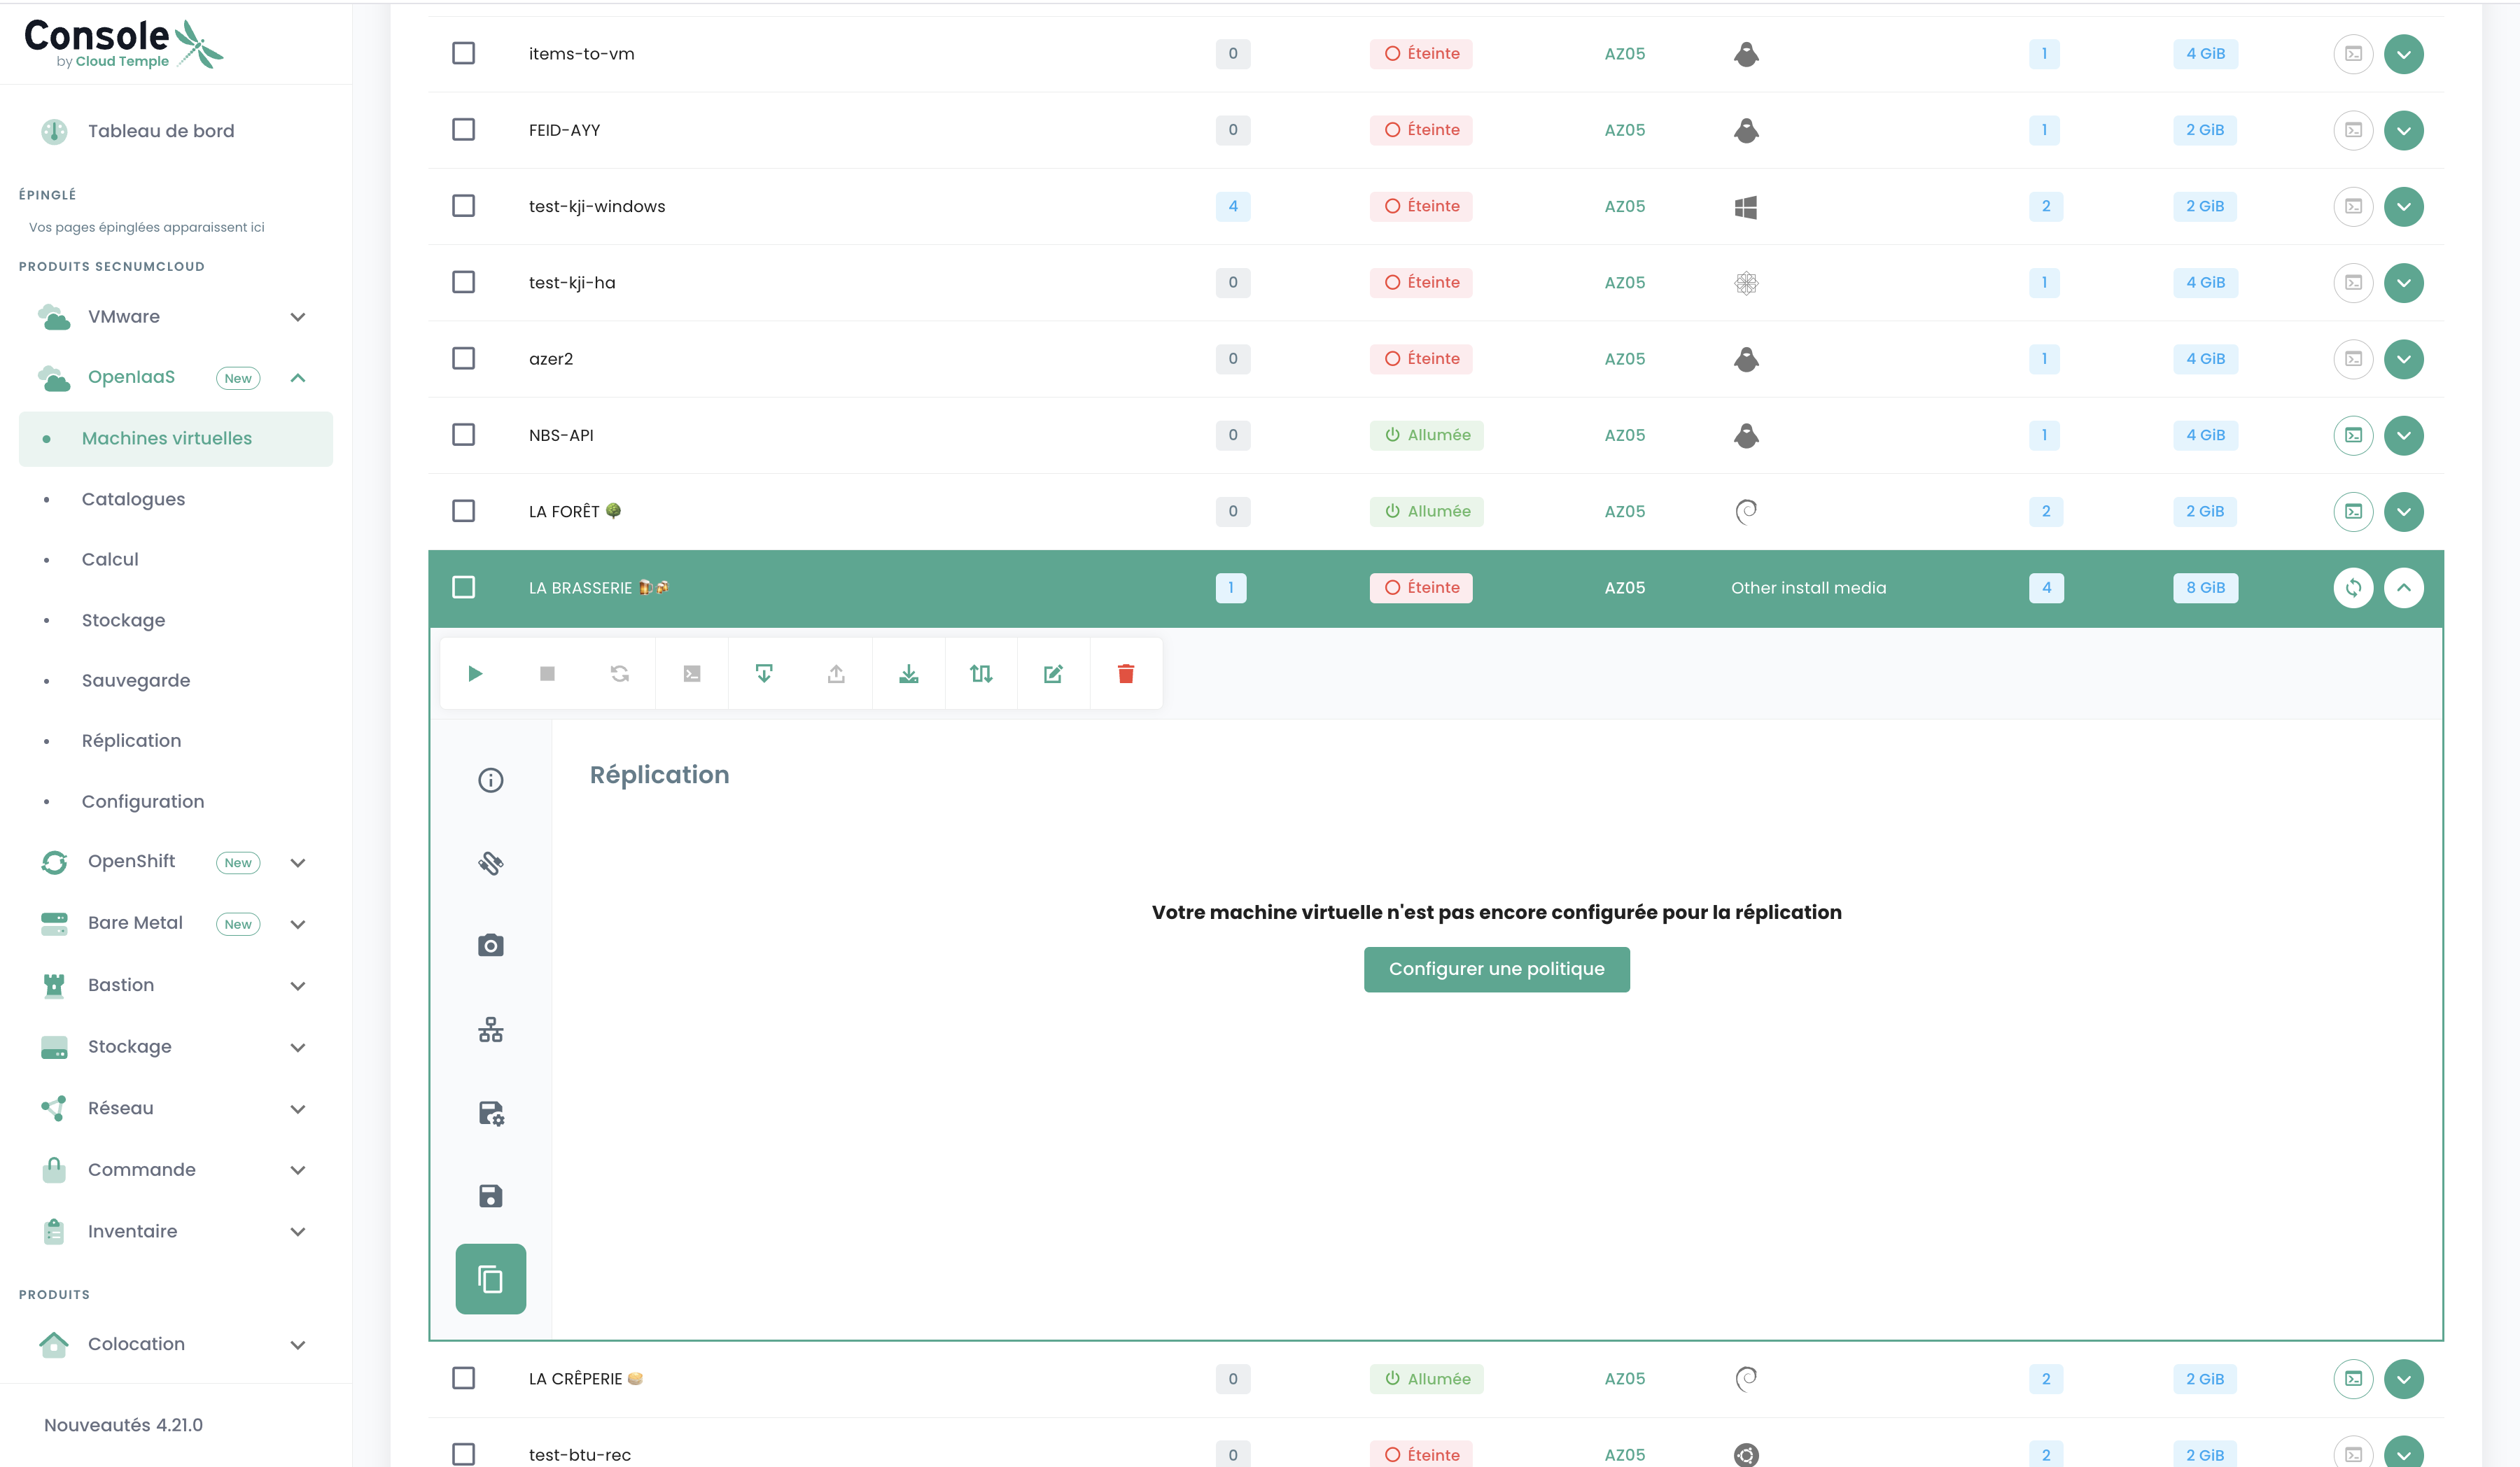Go to Sauvegarde in sidebar menu

pos(135,680)
